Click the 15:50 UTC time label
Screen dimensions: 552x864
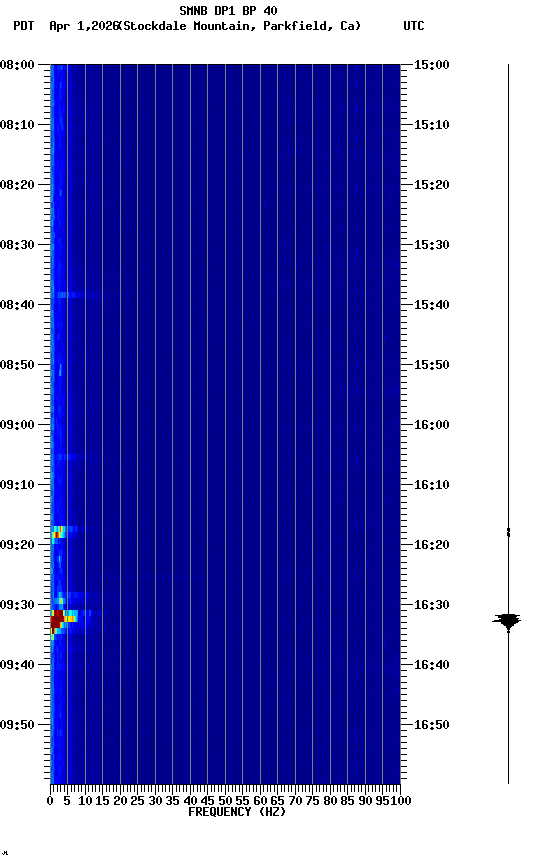(432, 365)
